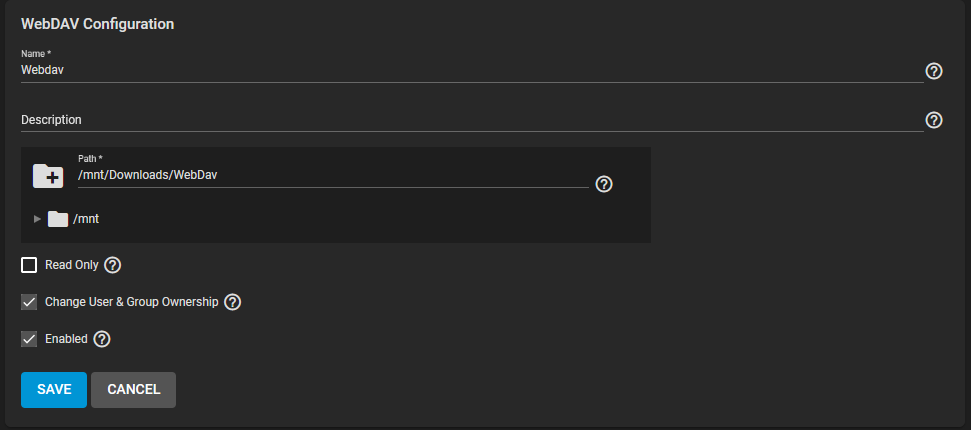This screenshot has height=430, width=971.
Task: Click the create new folder icon
Action: pos(48,176)
